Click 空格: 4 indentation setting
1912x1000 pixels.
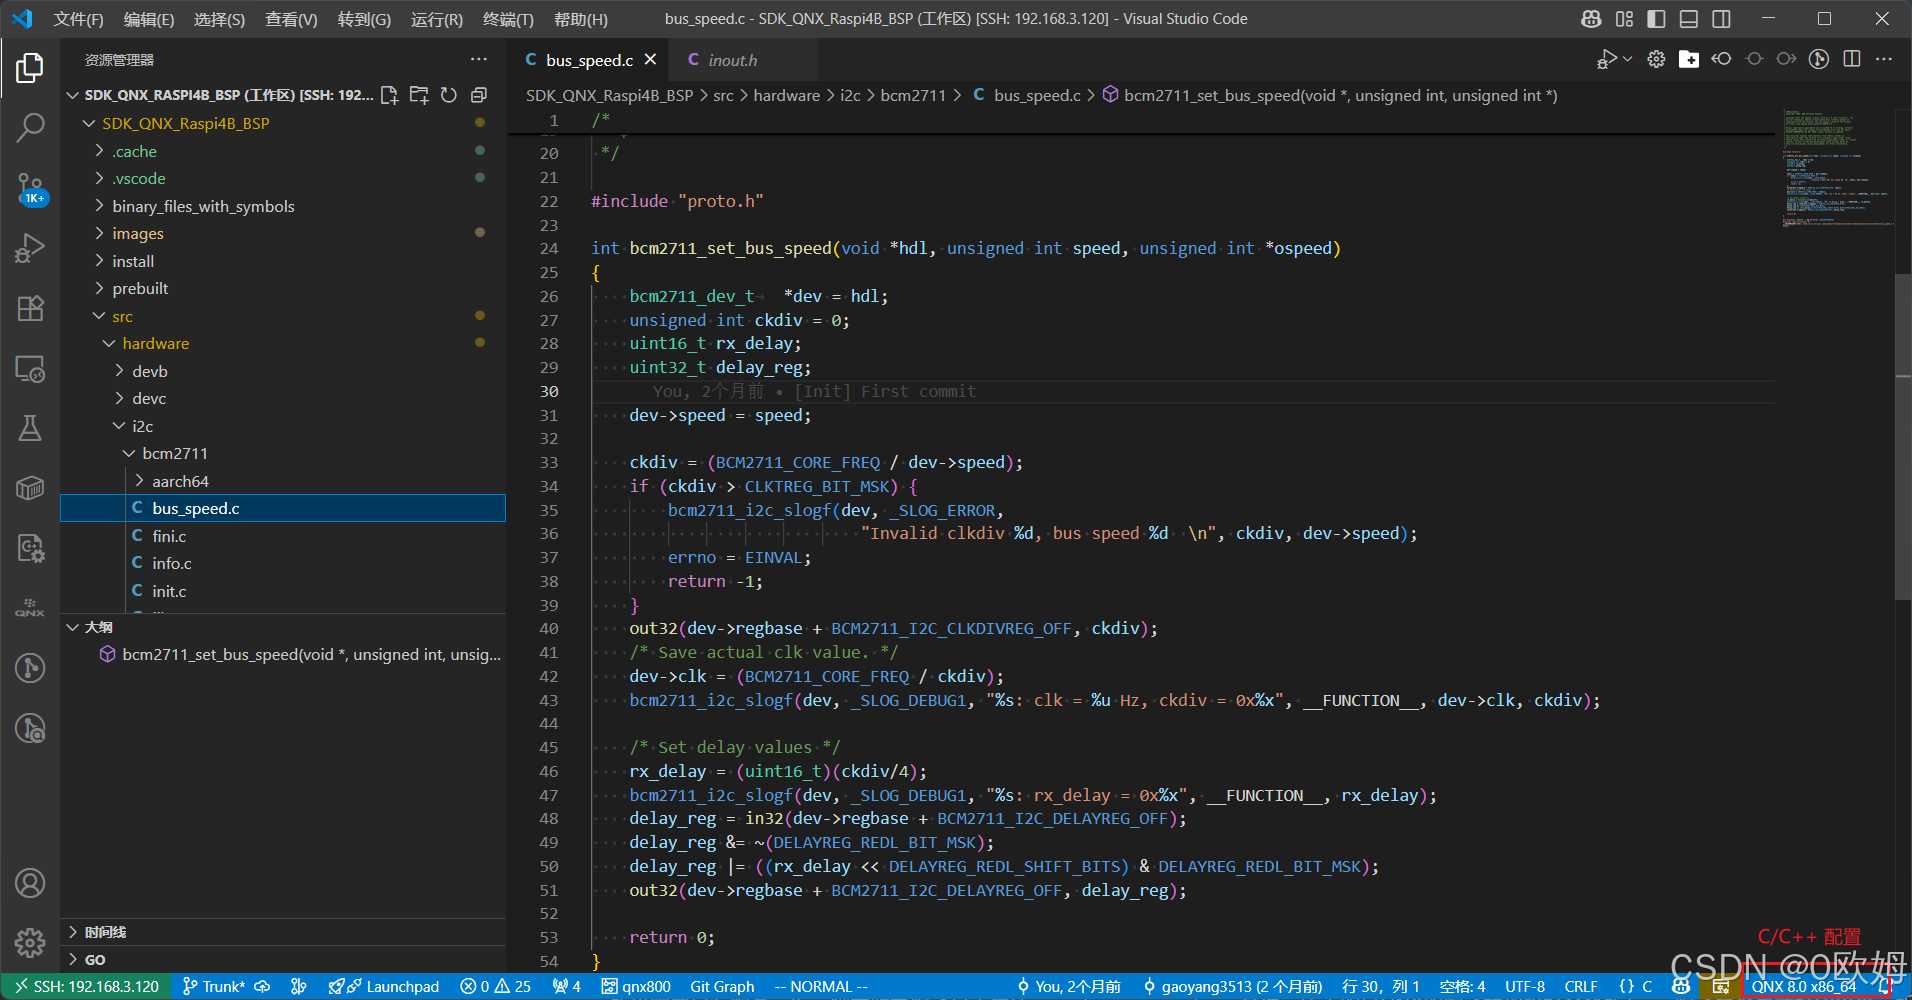point(1462,986)
